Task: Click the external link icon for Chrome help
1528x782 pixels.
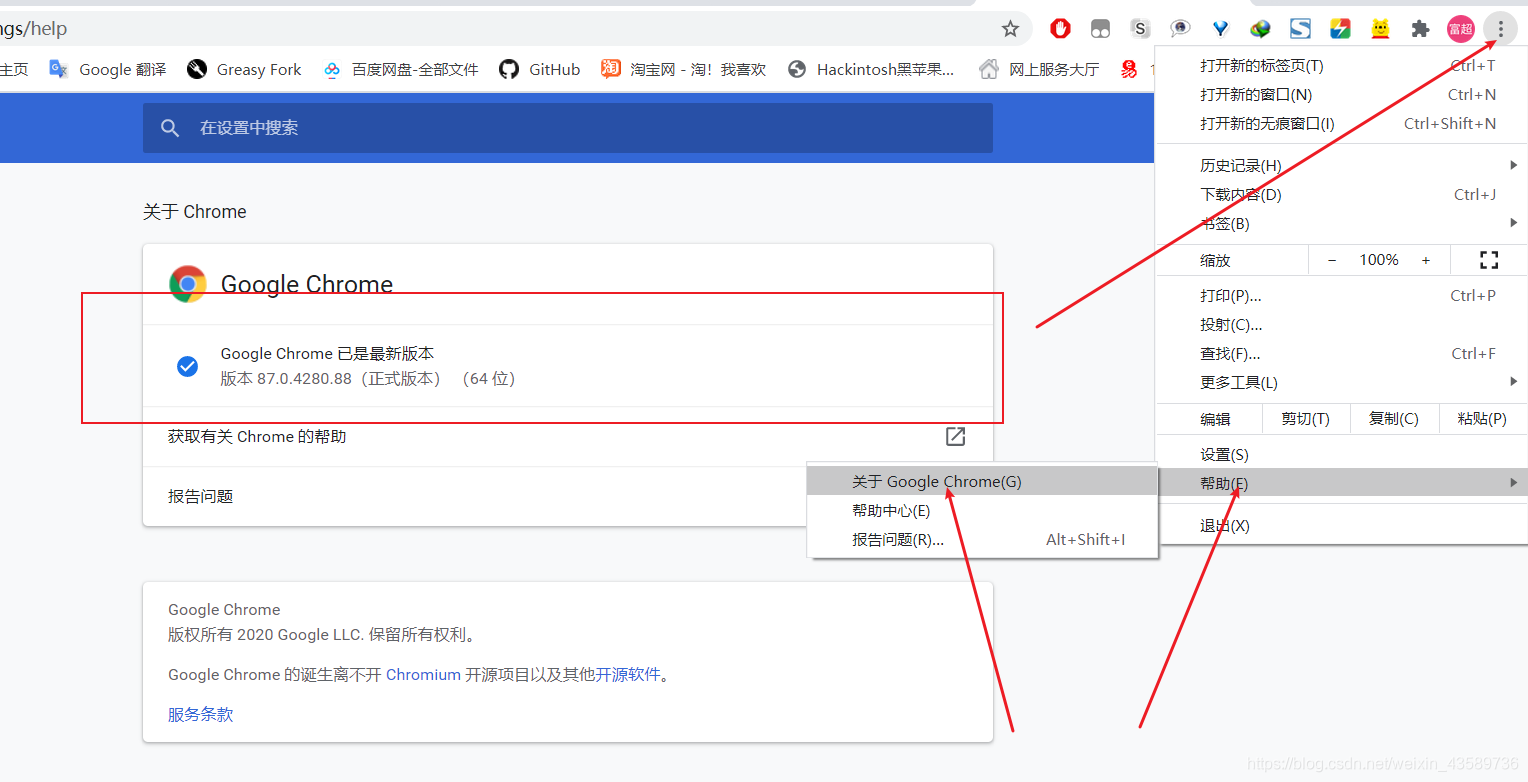Action: [x=956, y=436]
